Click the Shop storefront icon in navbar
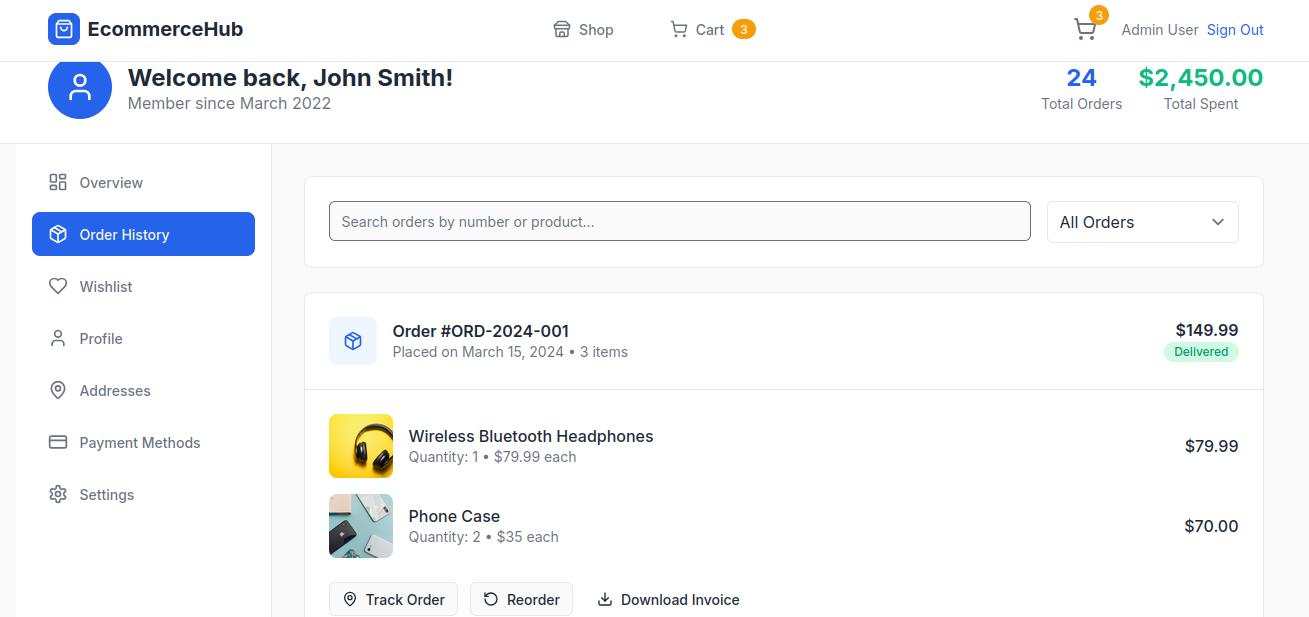1309x617 pixels. [x=562, y=30]
